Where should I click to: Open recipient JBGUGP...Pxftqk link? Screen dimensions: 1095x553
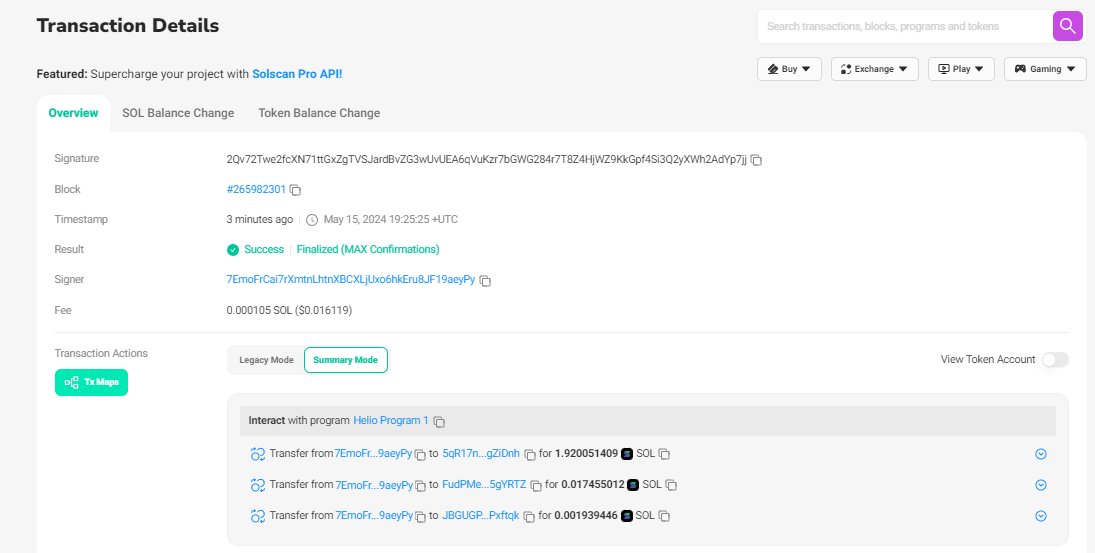click(480, 515)
